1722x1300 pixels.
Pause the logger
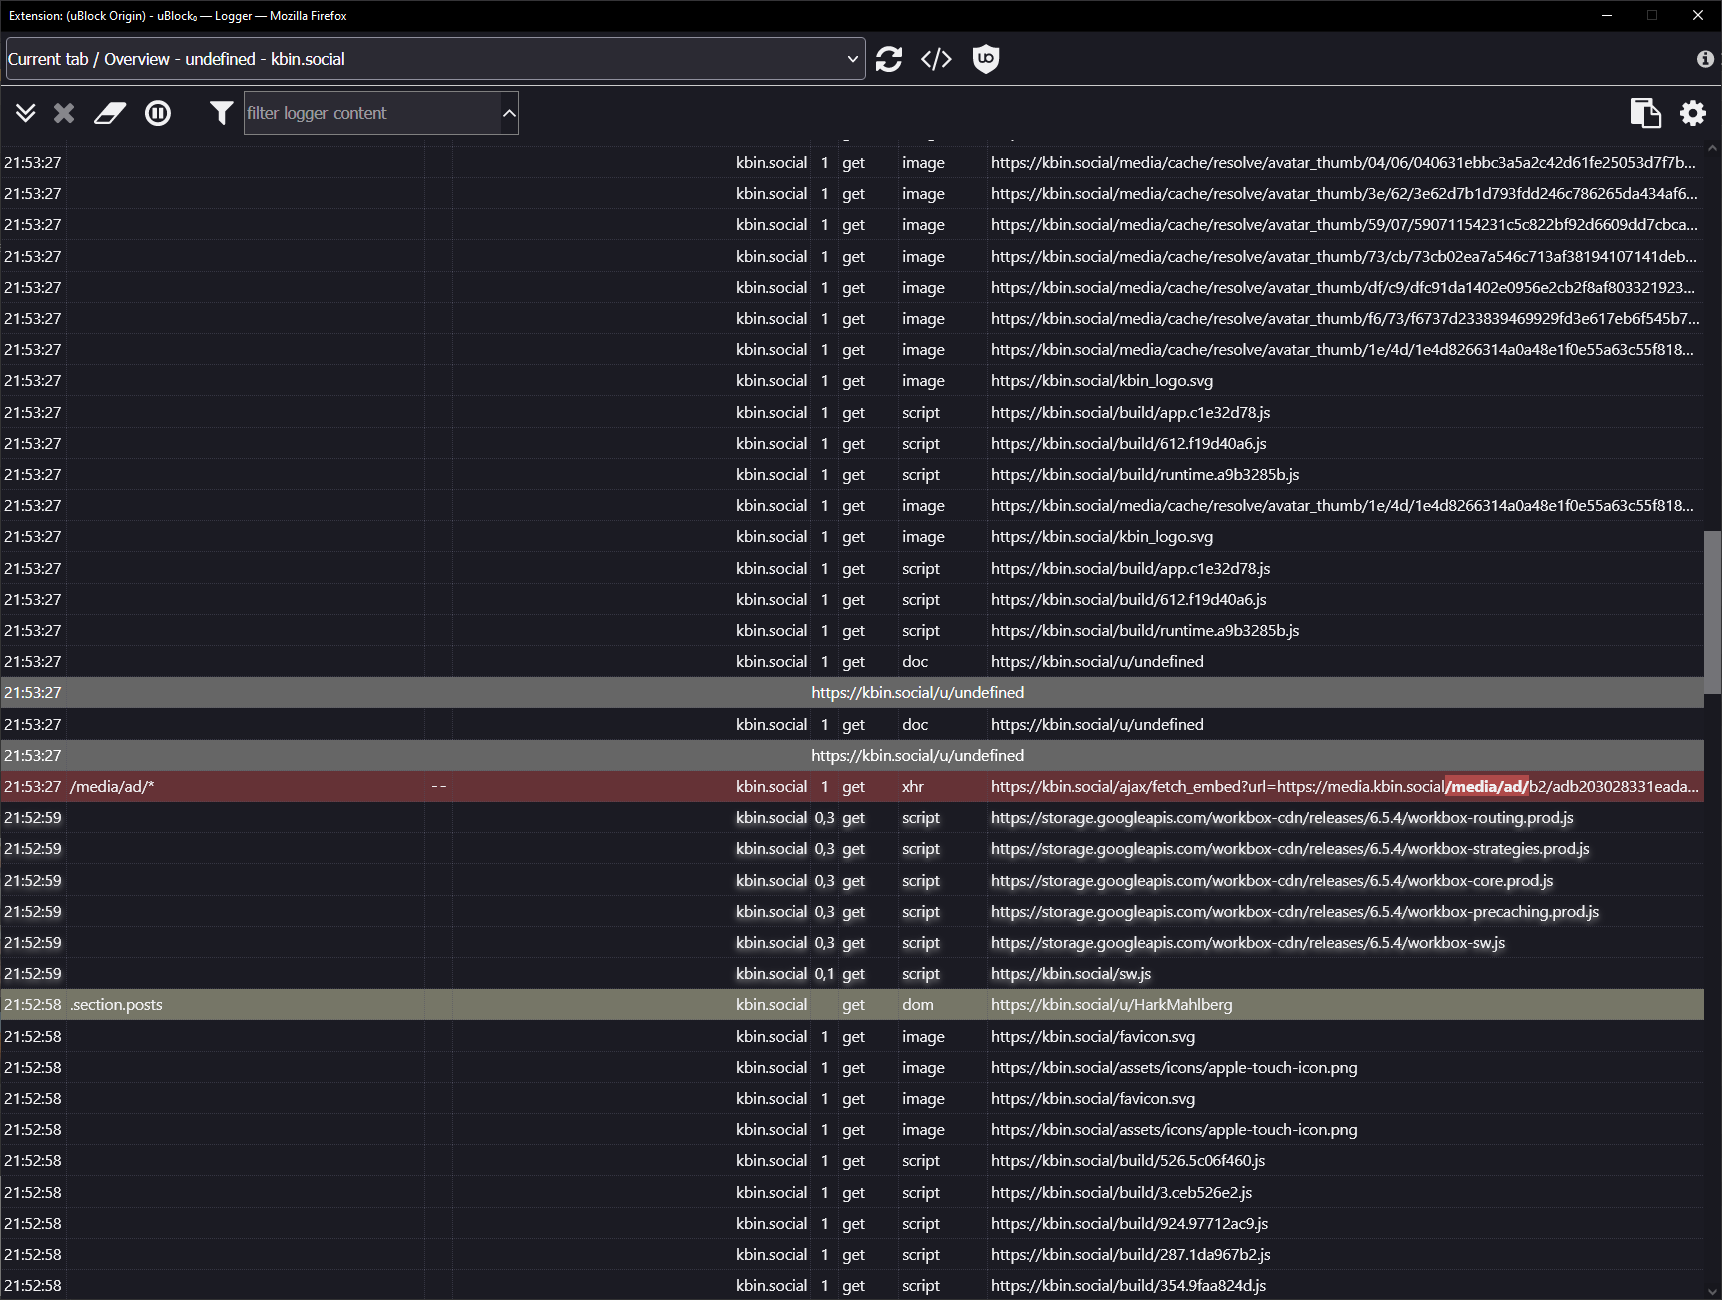158,113
